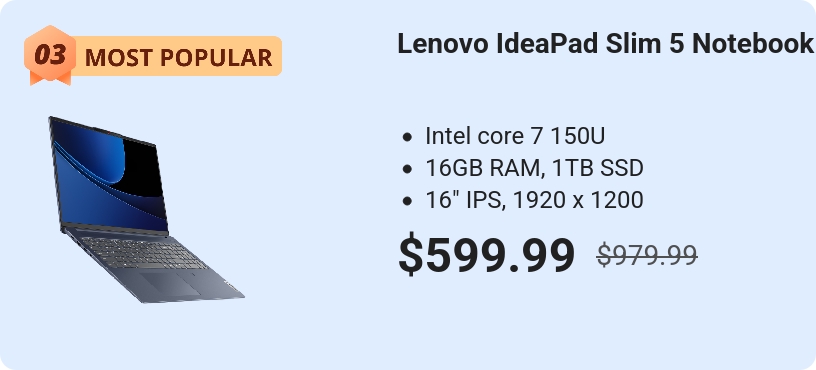
Task: Select the 16" IPS, 1920 x 1200 spec
Action: pos(534,200)
